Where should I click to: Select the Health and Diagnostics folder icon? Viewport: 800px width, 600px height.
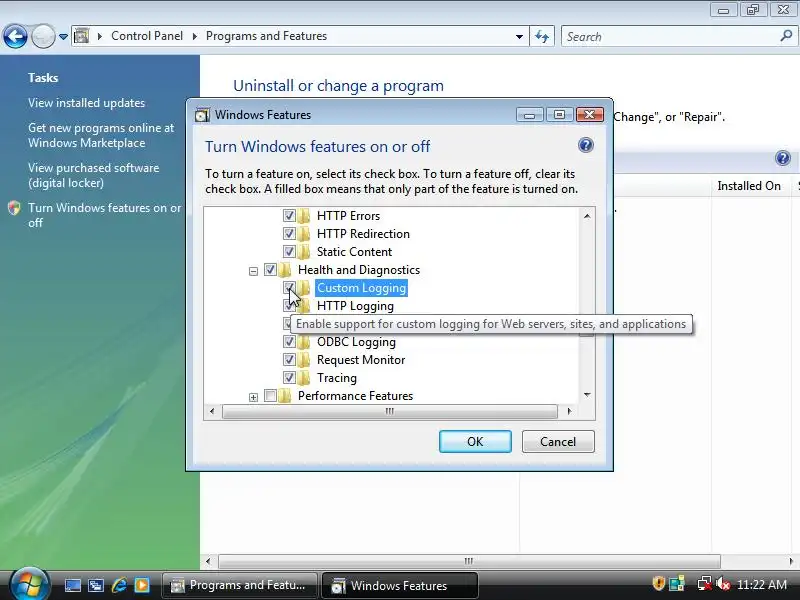285,269
